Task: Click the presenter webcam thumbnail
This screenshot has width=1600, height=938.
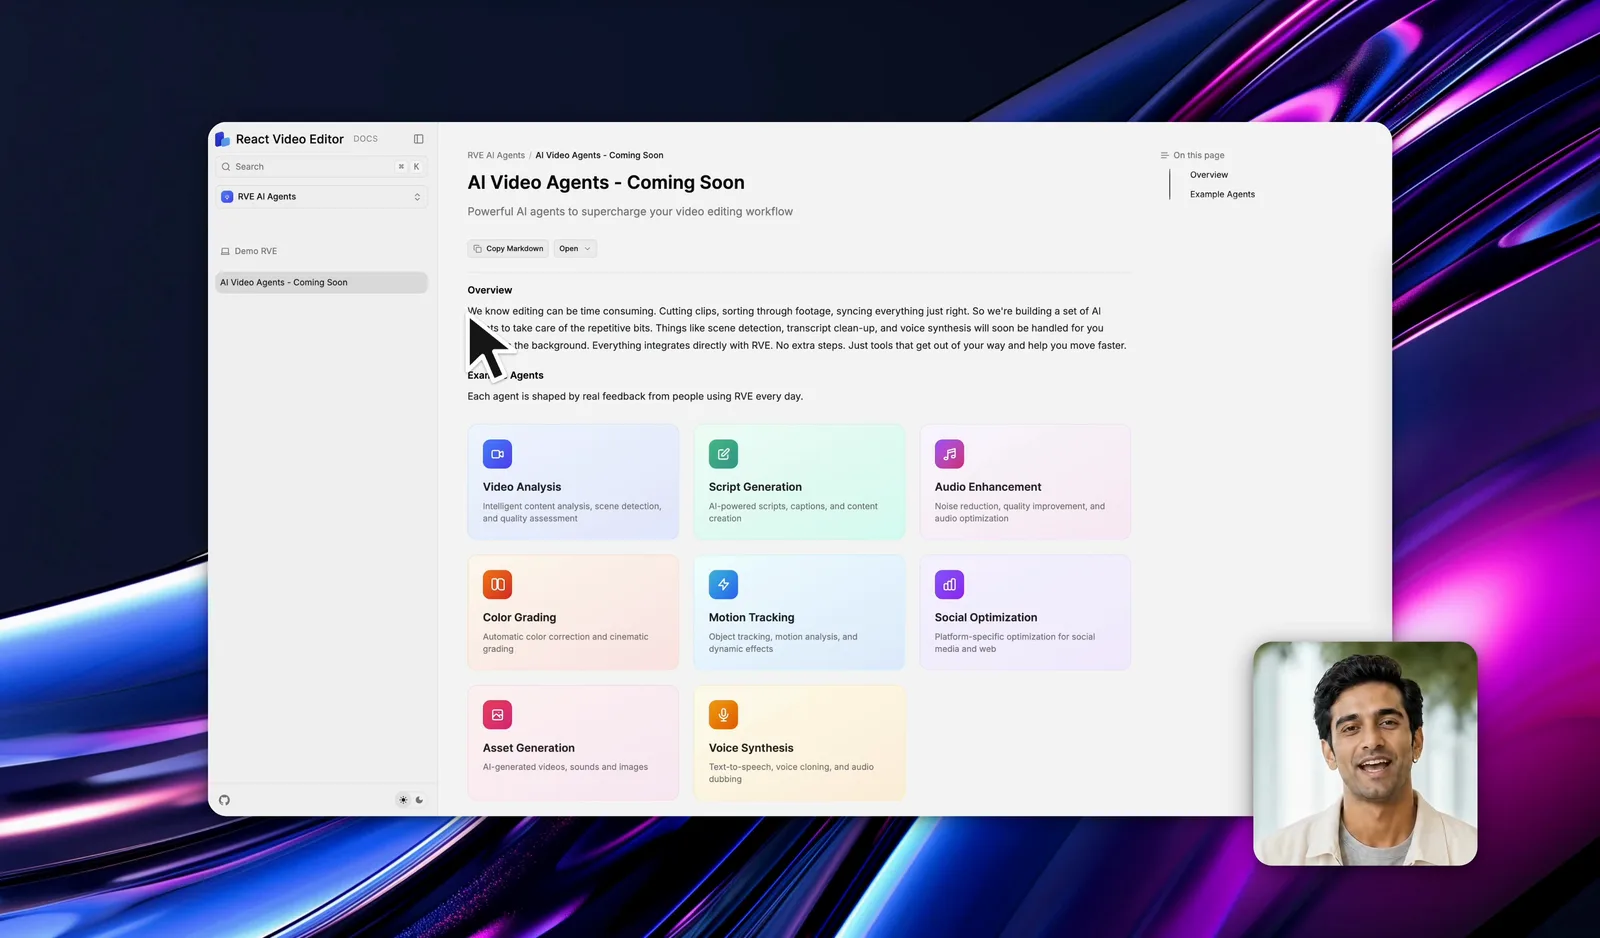Action: [x=1365, y=754]
